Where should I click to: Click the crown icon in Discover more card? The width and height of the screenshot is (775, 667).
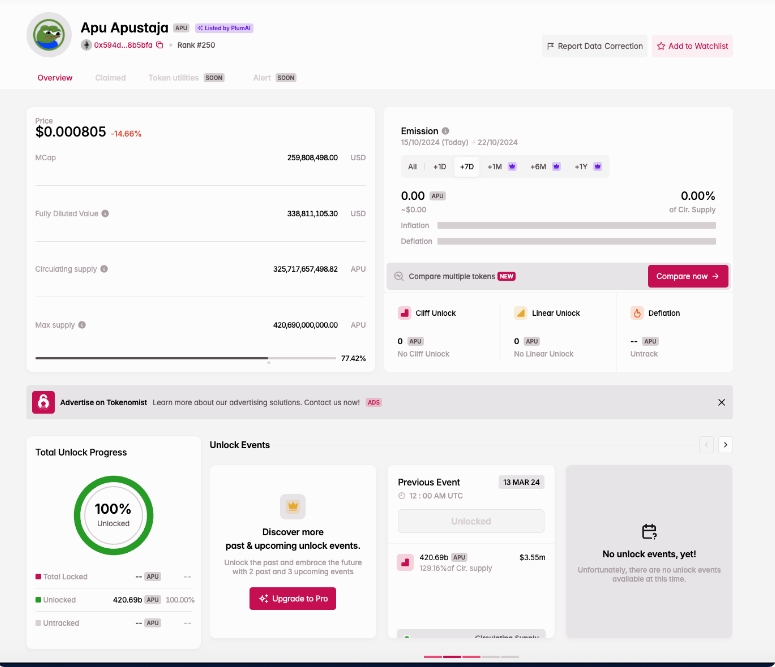[293, 506]
